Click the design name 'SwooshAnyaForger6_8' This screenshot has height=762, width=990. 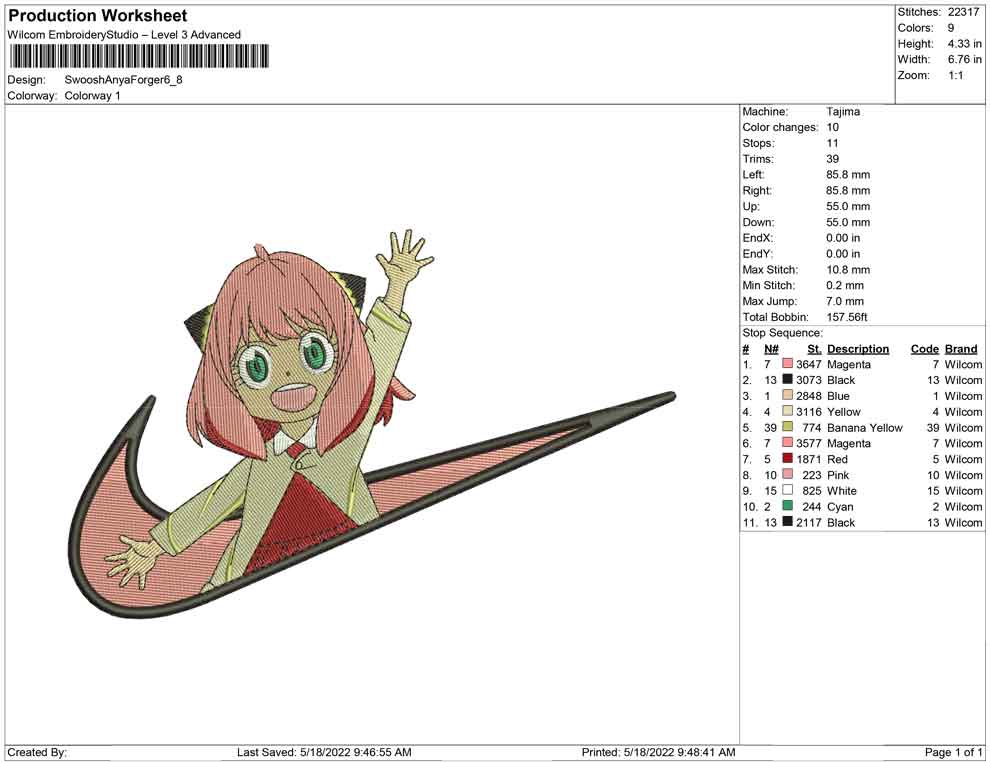click(x=124, y=80)
